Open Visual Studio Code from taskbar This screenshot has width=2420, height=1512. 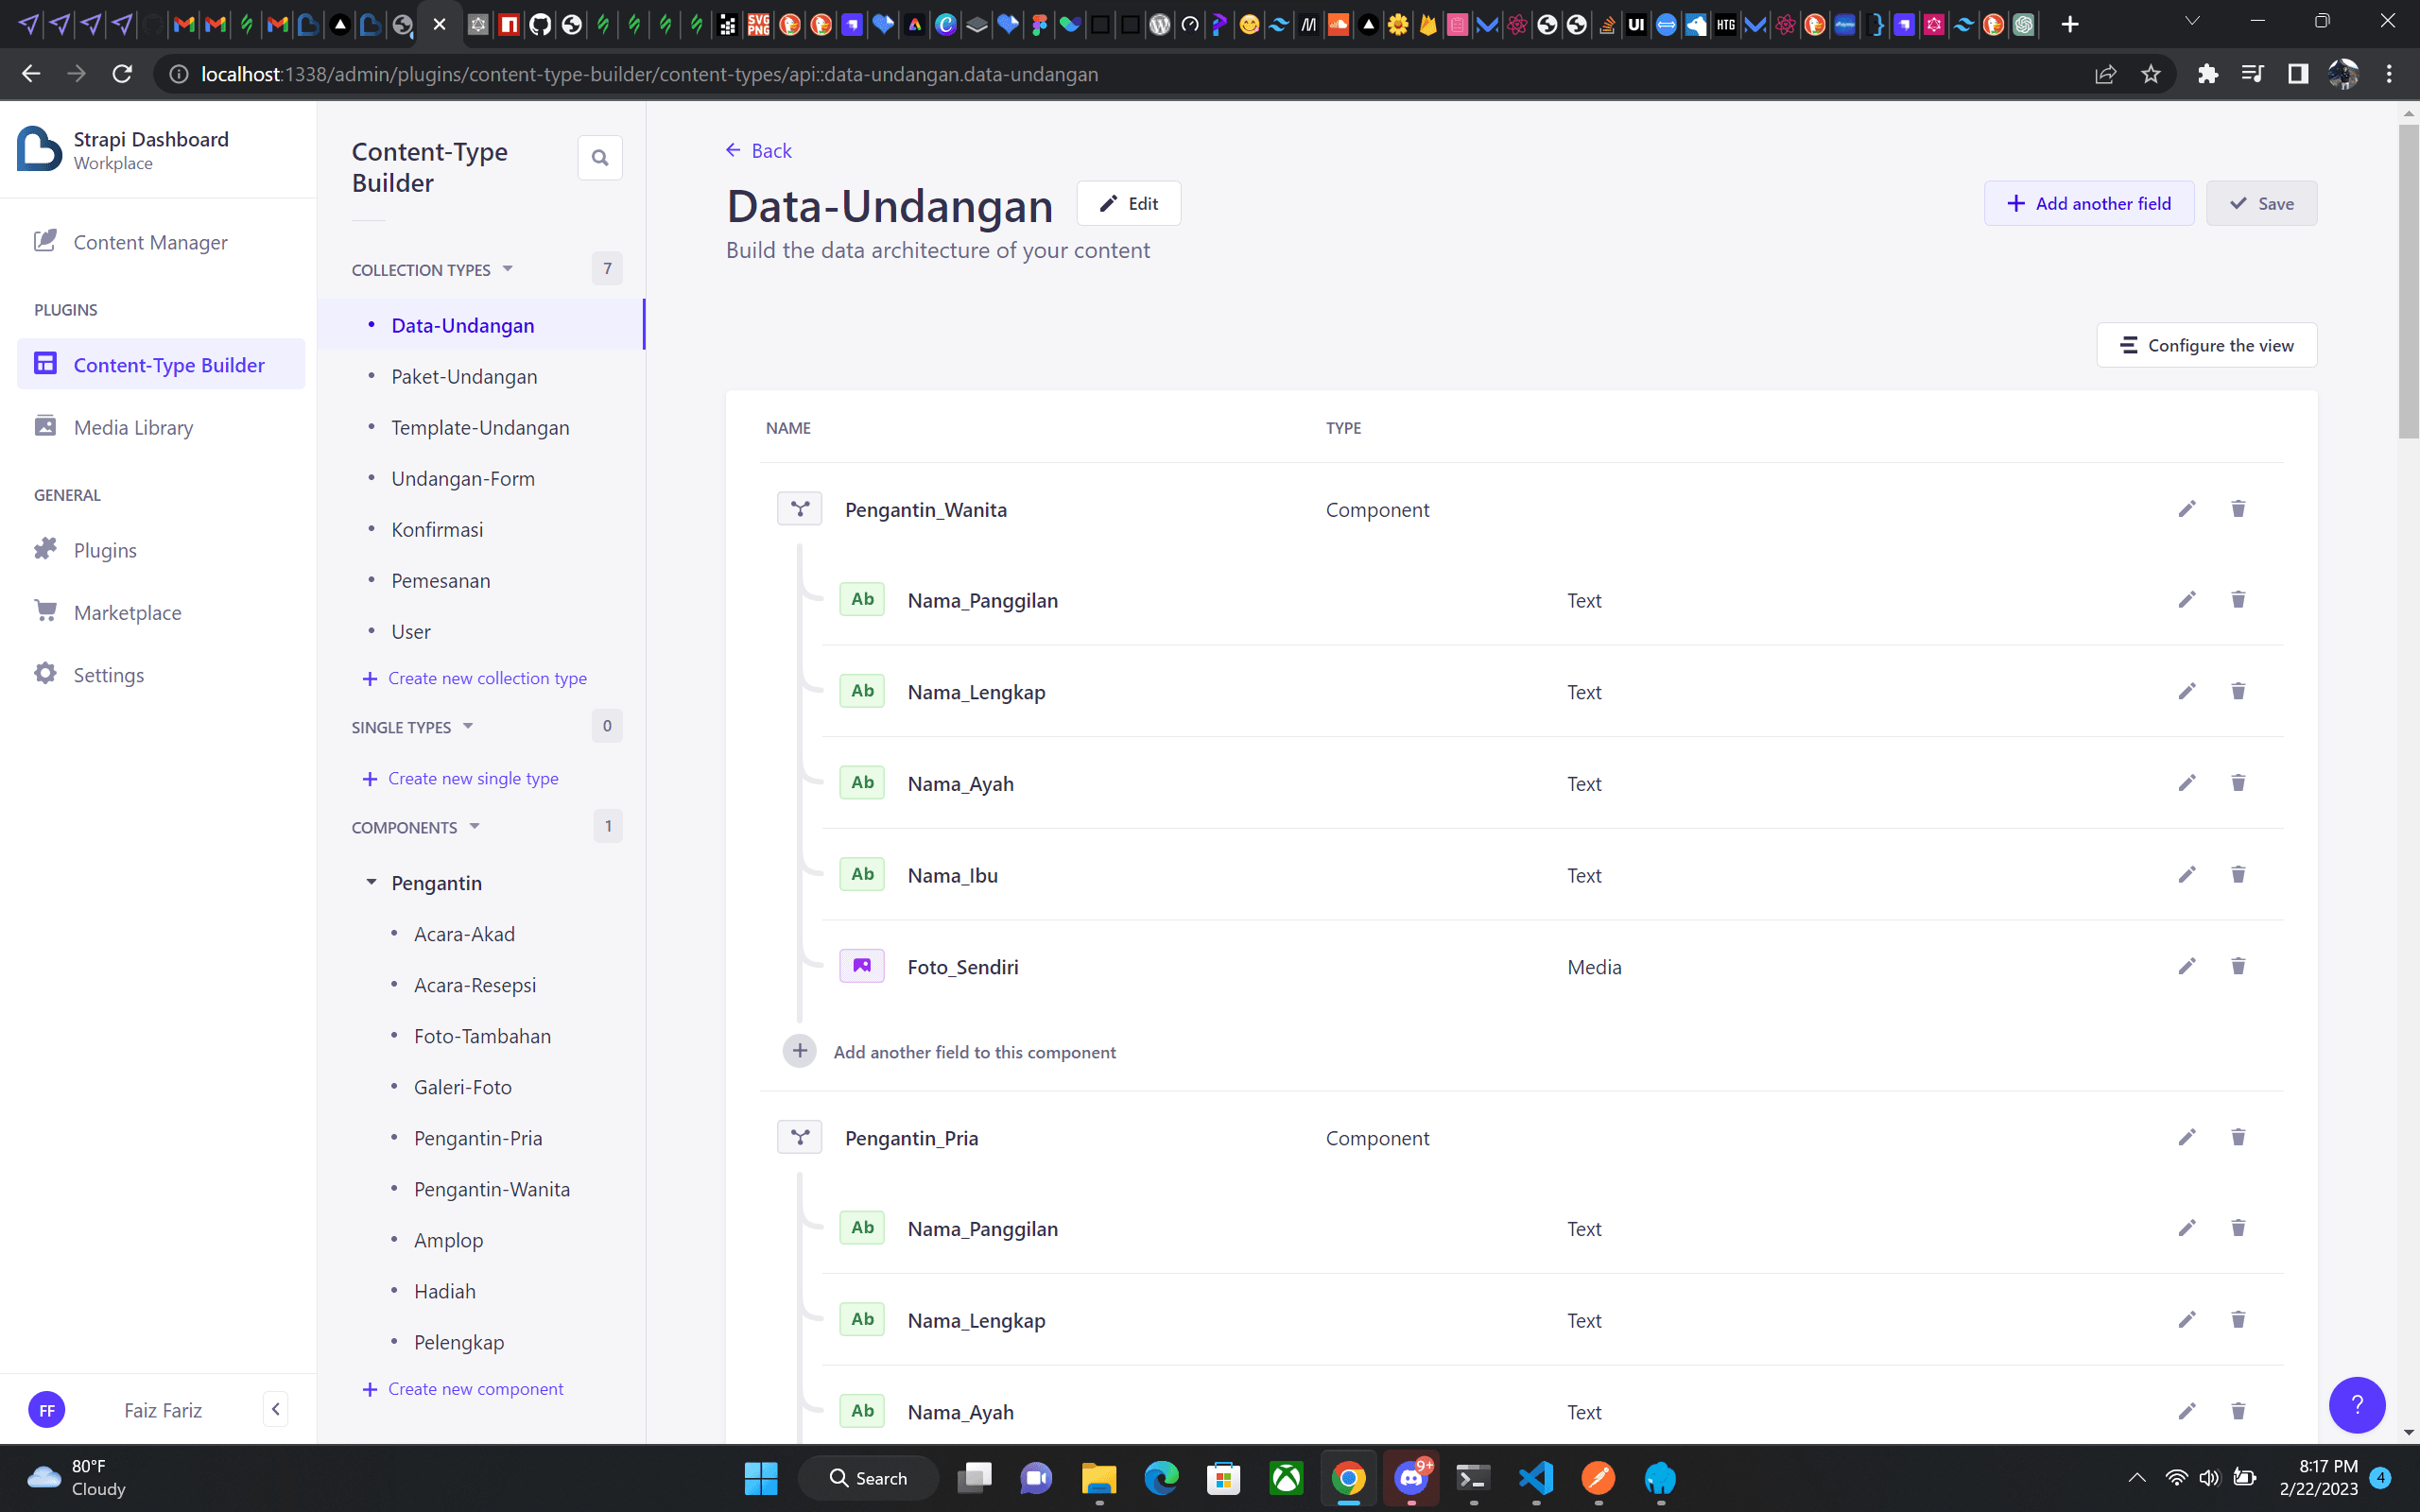click(1536, 1478)
